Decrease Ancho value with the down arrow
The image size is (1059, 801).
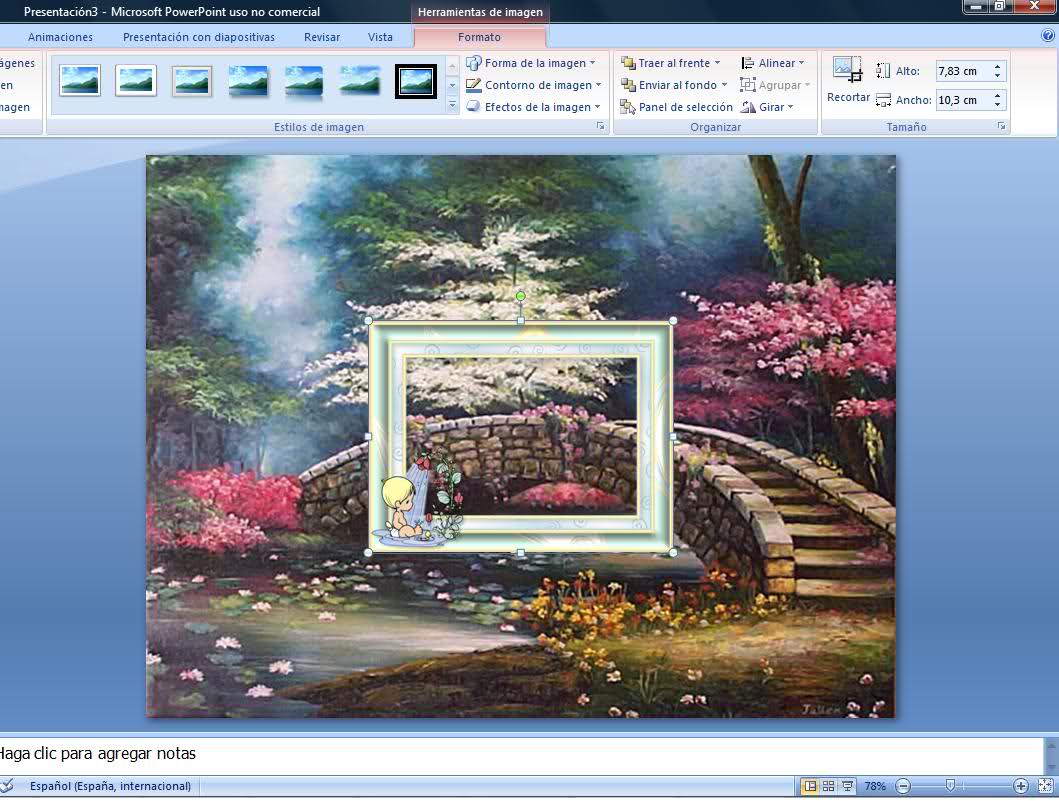[998, 105]
